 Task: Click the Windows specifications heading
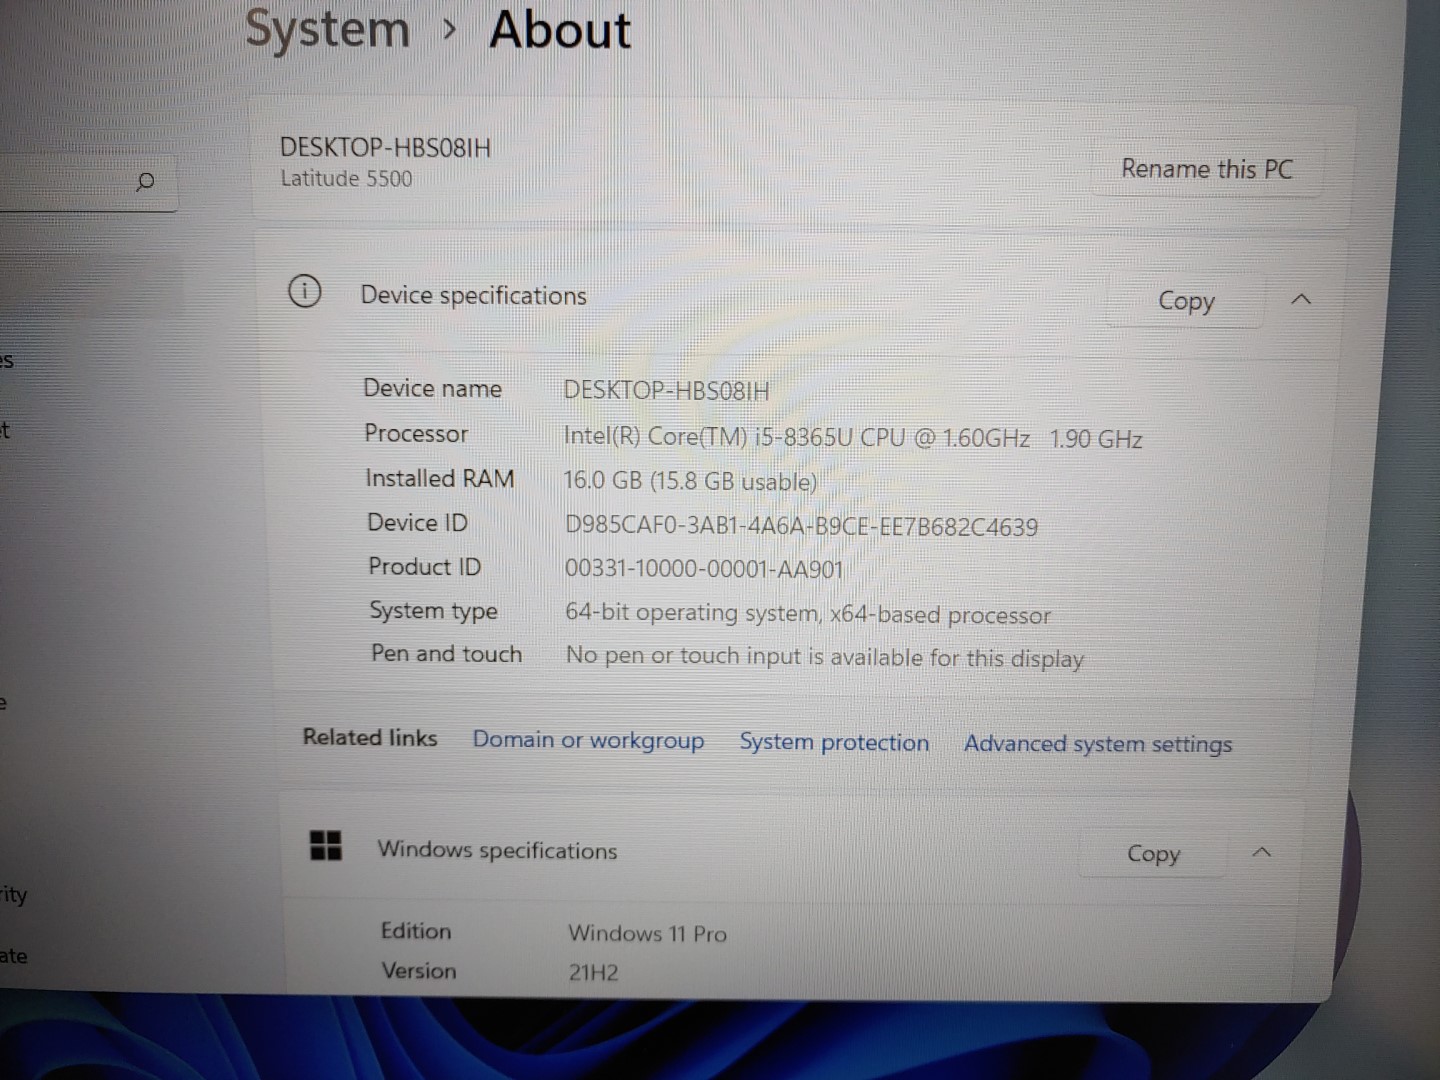coord(497,850)
